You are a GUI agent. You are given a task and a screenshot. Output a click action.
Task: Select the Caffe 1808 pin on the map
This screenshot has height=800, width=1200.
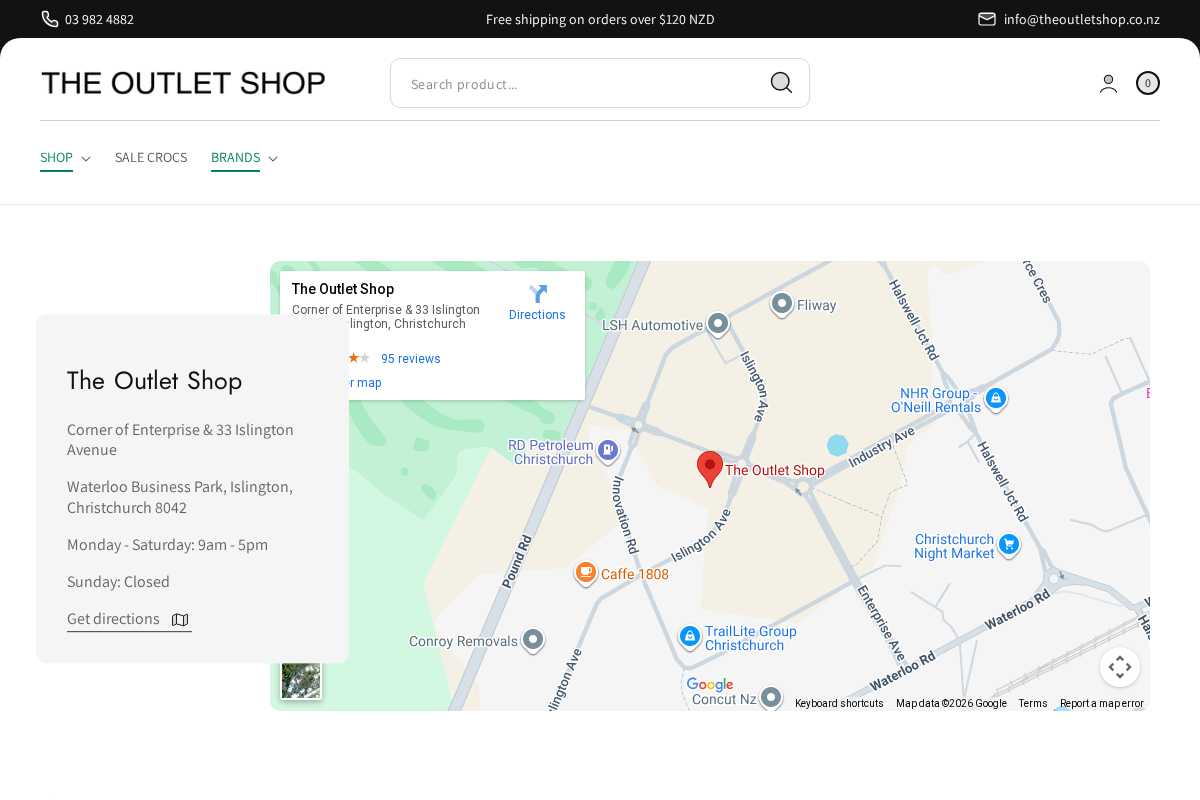[586, 573]
